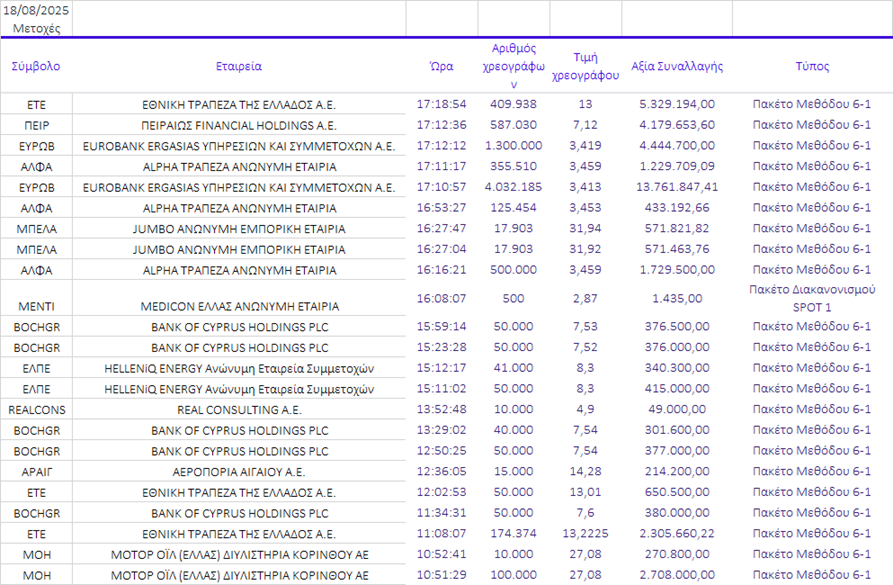893x585 pixels.
Task: Select the time cell 16:27:47
Action: tap(441, 228)
